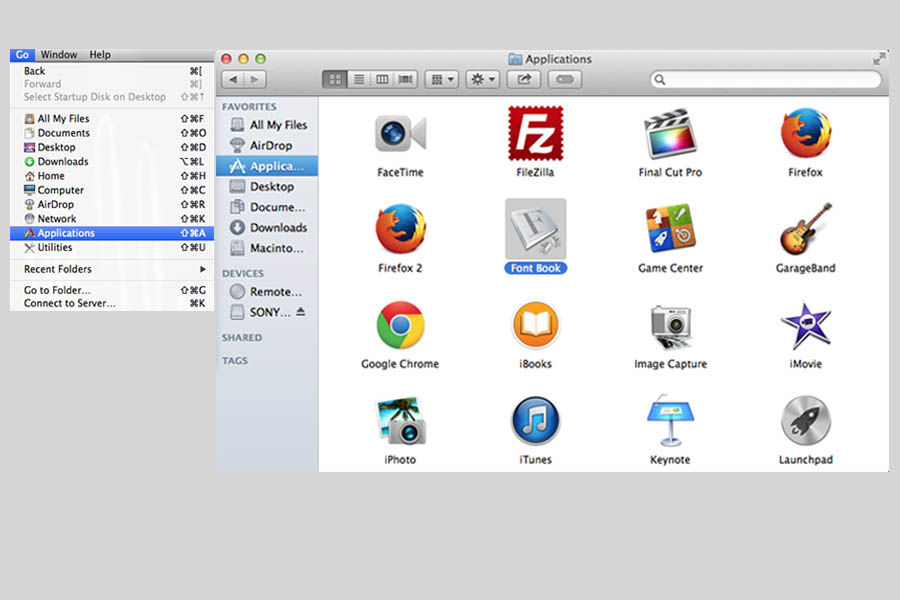Choose Connect to Server… menu item
Image resolution: width=900 pixels, height=600 pixels.
(112, 303)
